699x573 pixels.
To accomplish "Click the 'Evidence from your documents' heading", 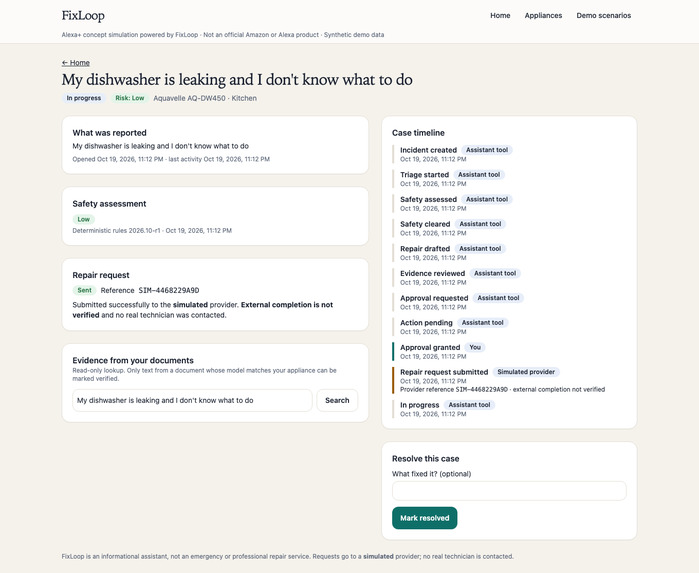I will (133, 360).
